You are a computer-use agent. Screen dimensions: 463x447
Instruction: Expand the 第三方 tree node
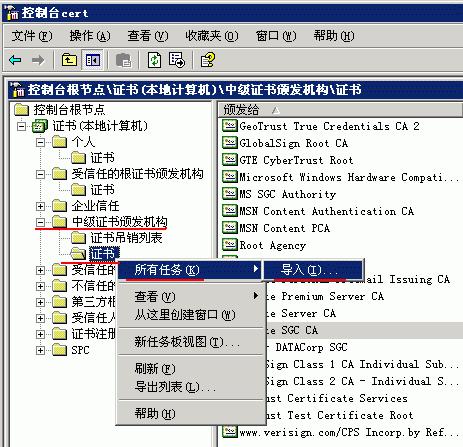[x=40, y=302]
